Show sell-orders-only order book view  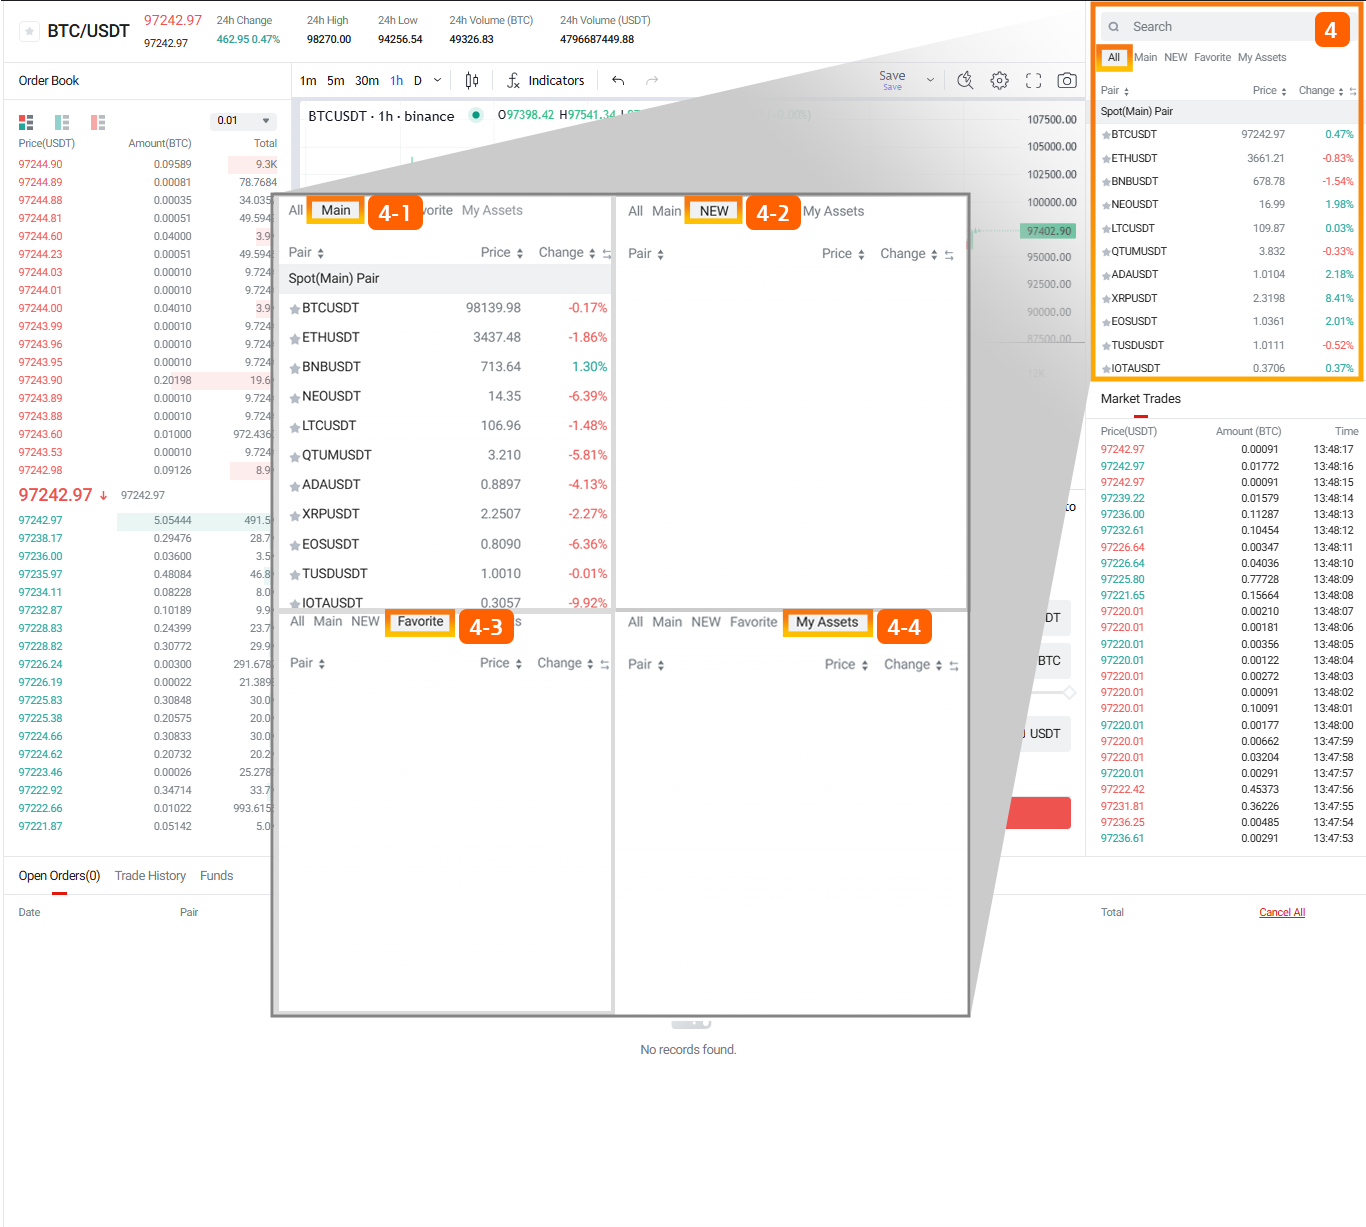coord(98,122)
